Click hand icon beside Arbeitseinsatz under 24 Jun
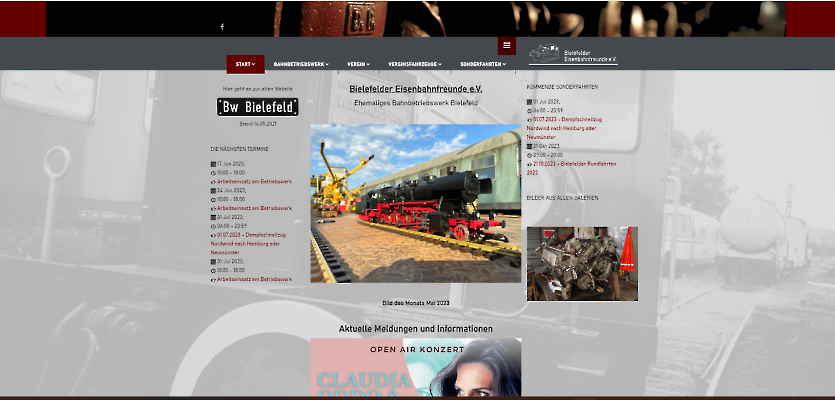The image size is (835, 400). point(213,209)
